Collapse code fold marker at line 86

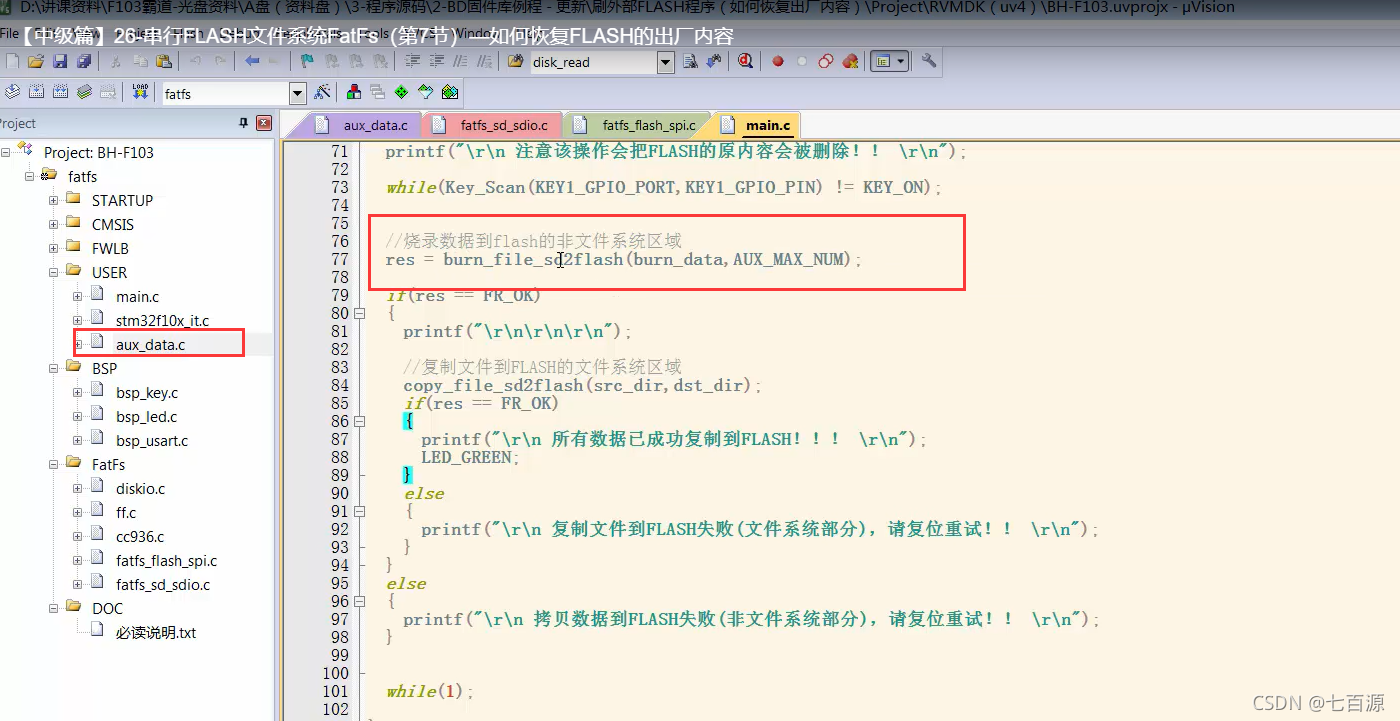[x=362, y=421]
